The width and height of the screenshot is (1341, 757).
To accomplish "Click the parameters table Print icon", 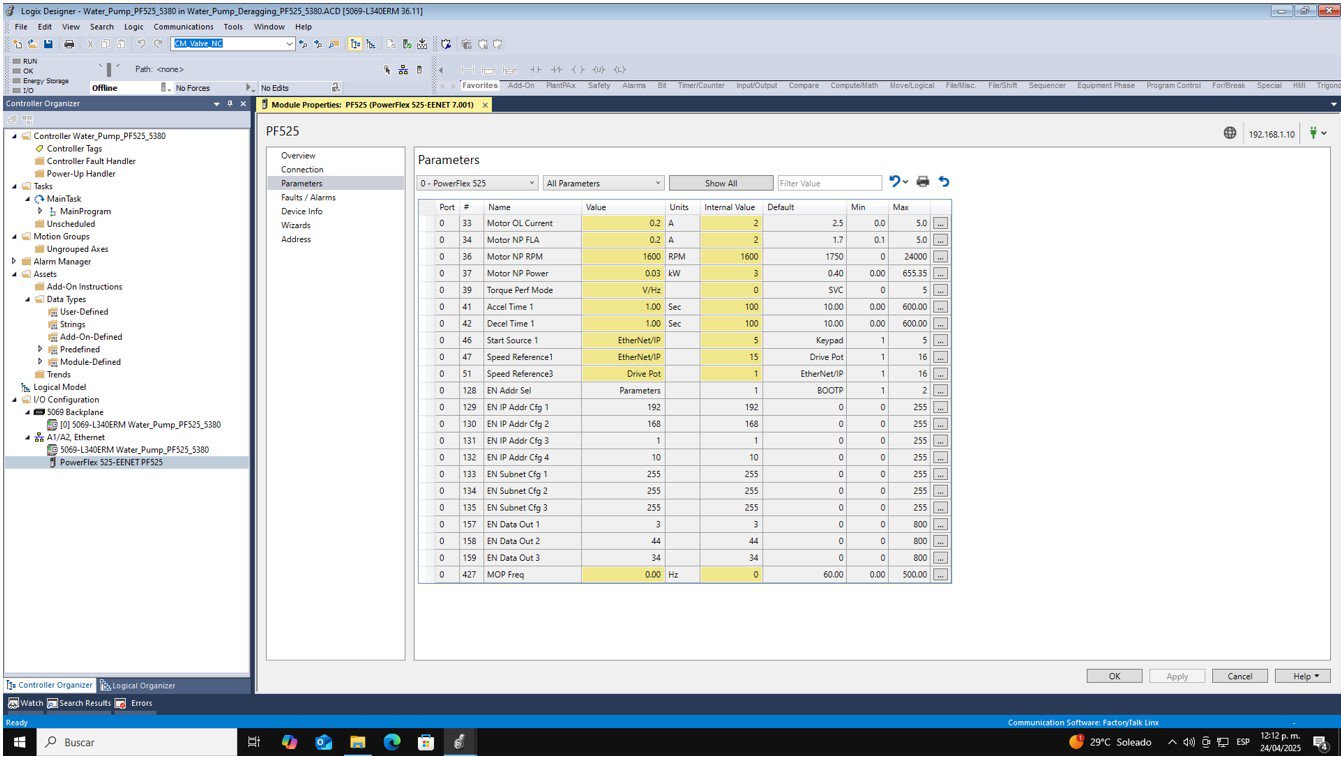I will 923,182.
